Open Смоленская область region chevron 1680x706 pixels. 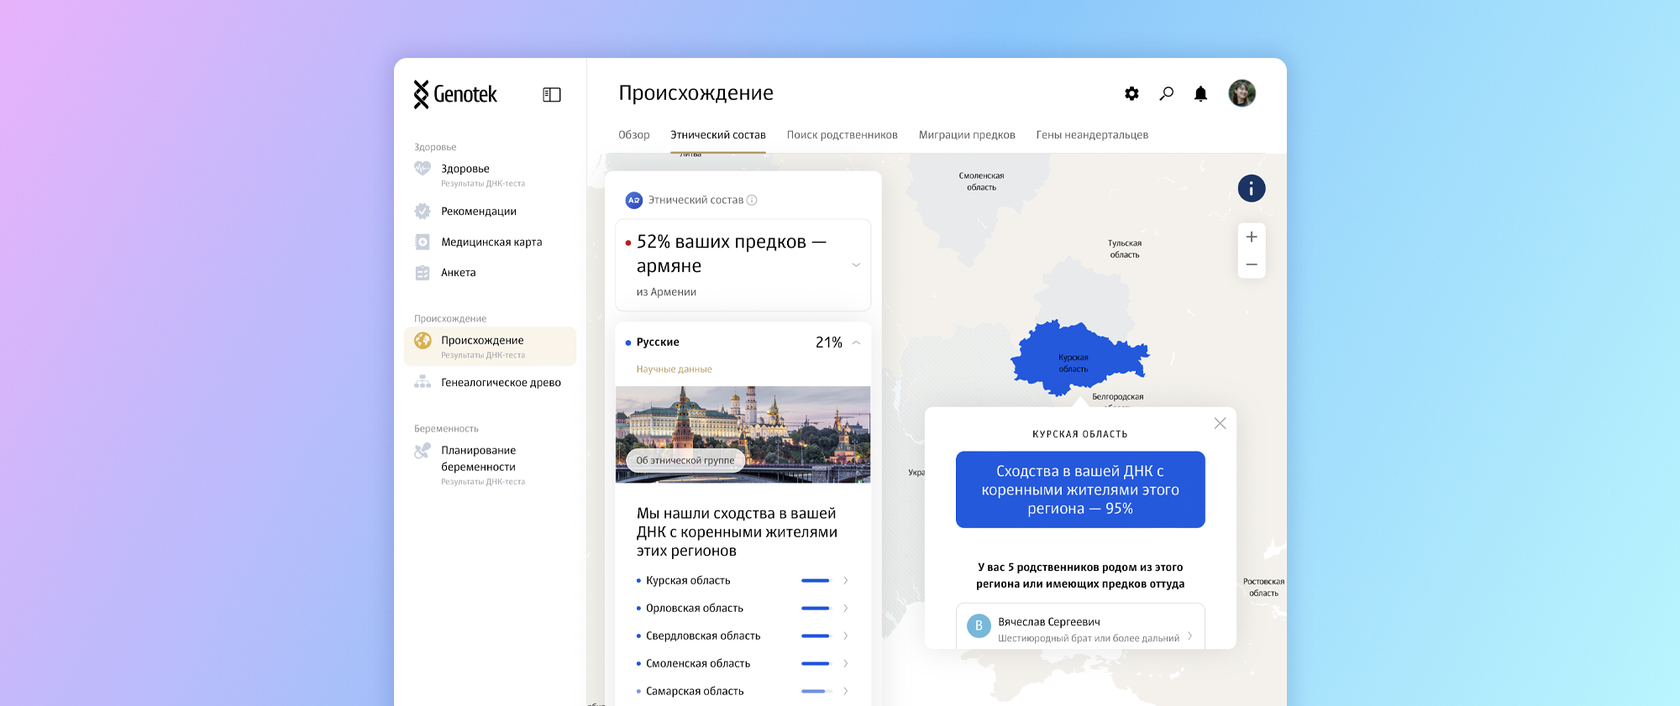846,663
